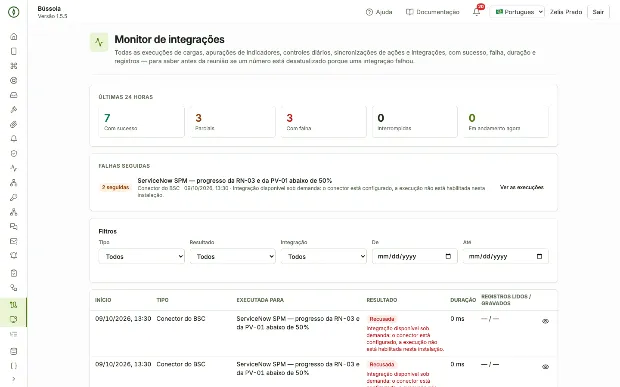Viewport: 620px width, 387px height.
Task: Click Ver as execuções link
Action: 522,187
